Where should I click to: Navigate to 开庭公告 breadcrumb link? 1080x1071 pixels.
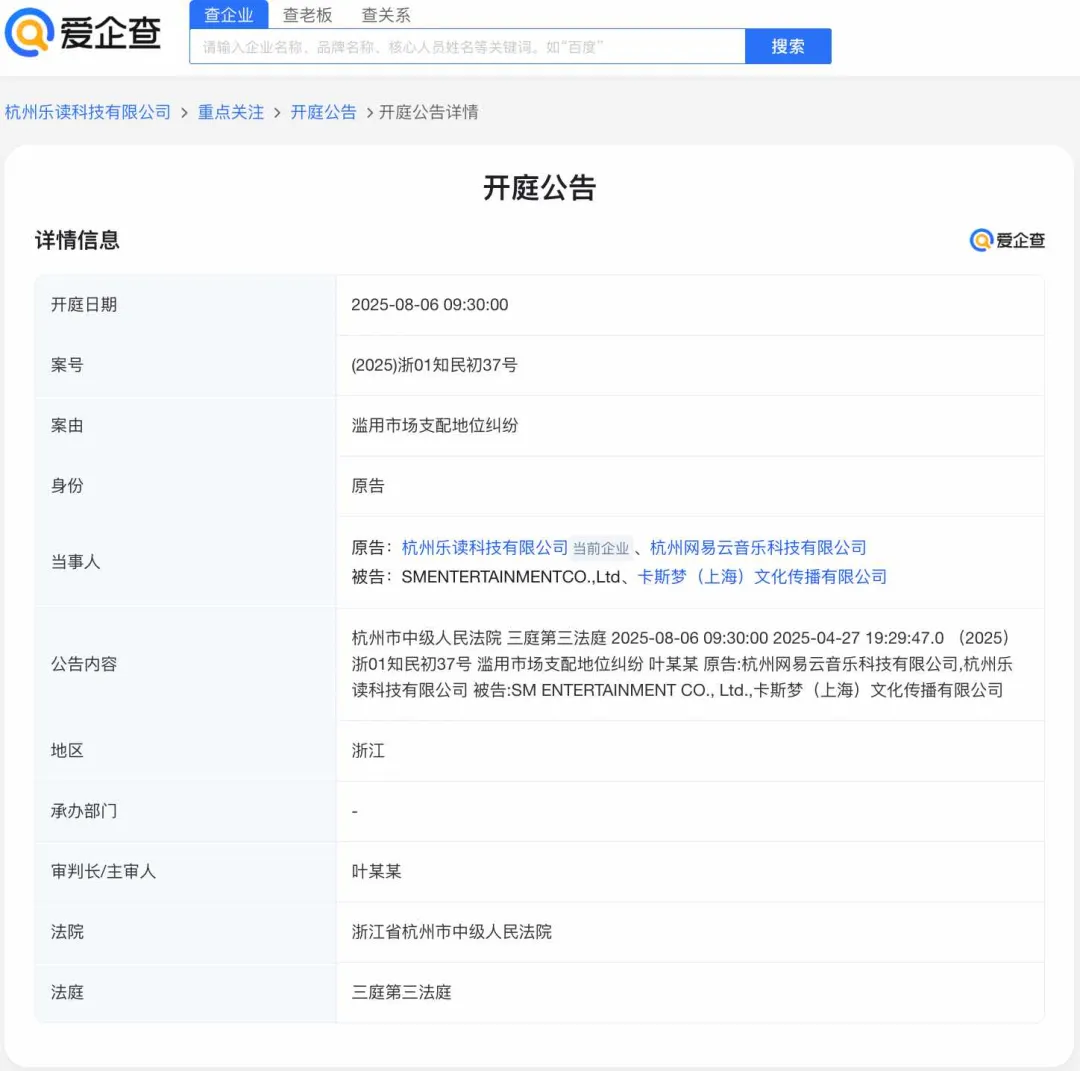point(323,112)
